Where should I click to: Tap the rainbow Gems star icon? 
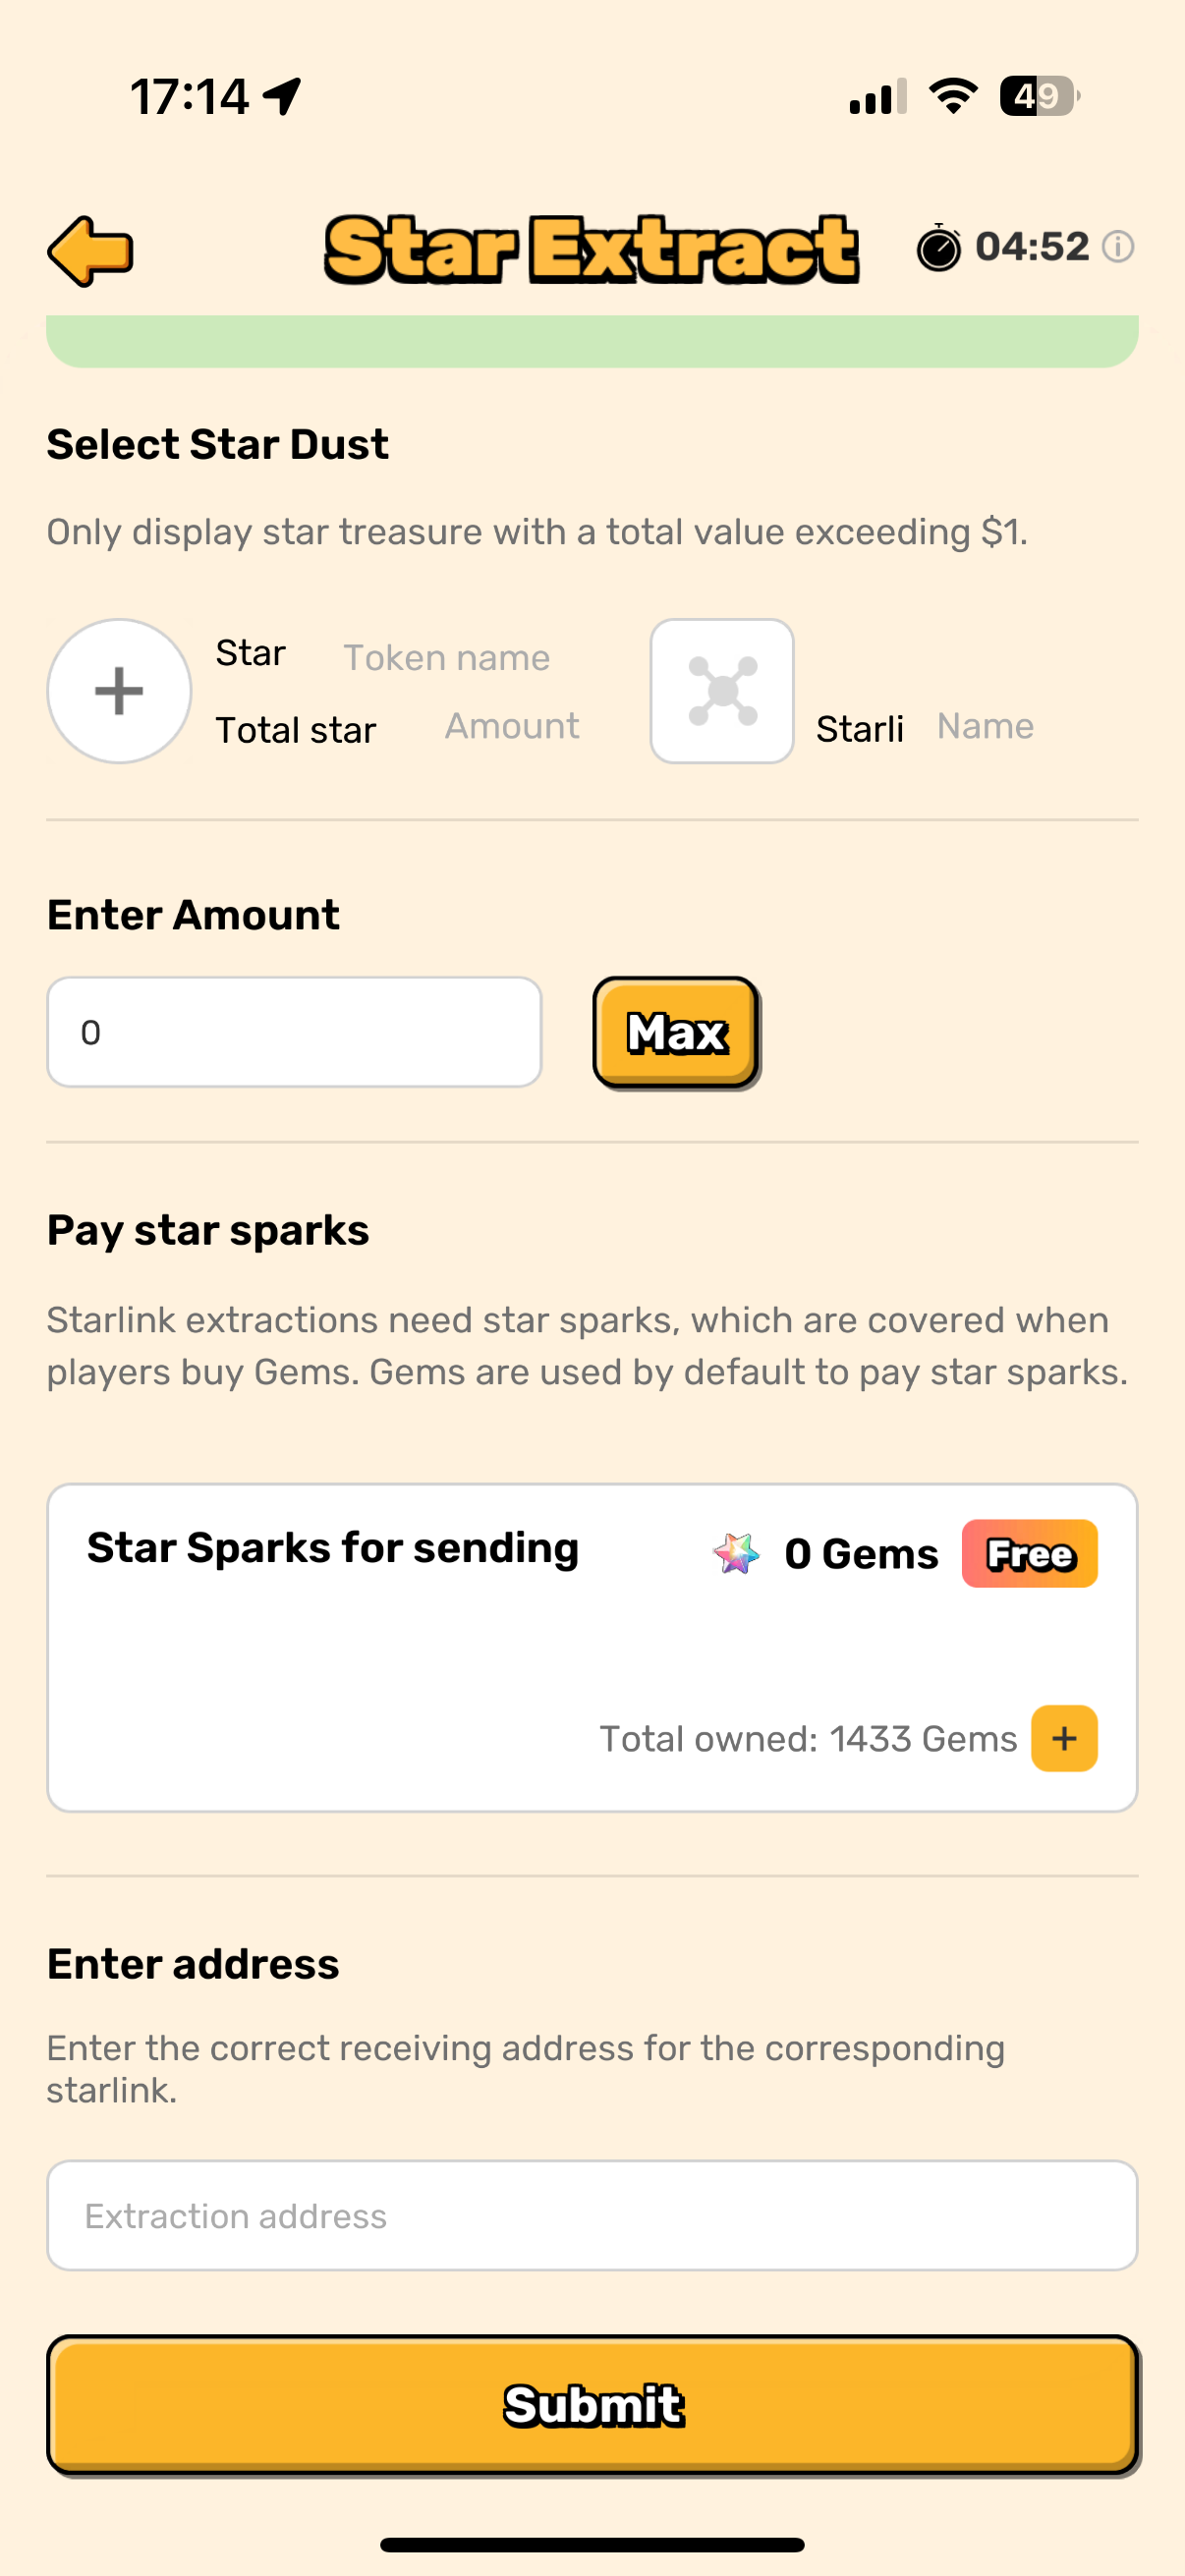point(736,1553)
